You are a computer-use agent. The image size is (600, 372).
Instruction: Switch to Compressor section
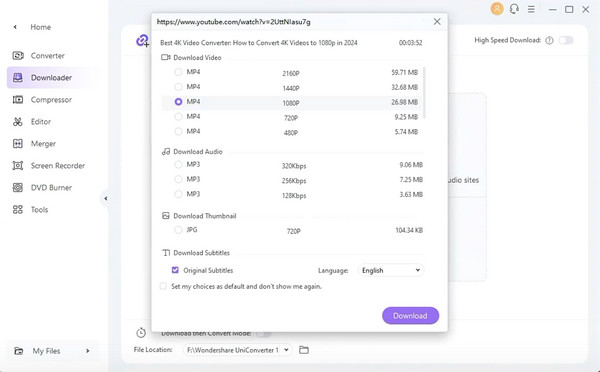coord(51,100)
